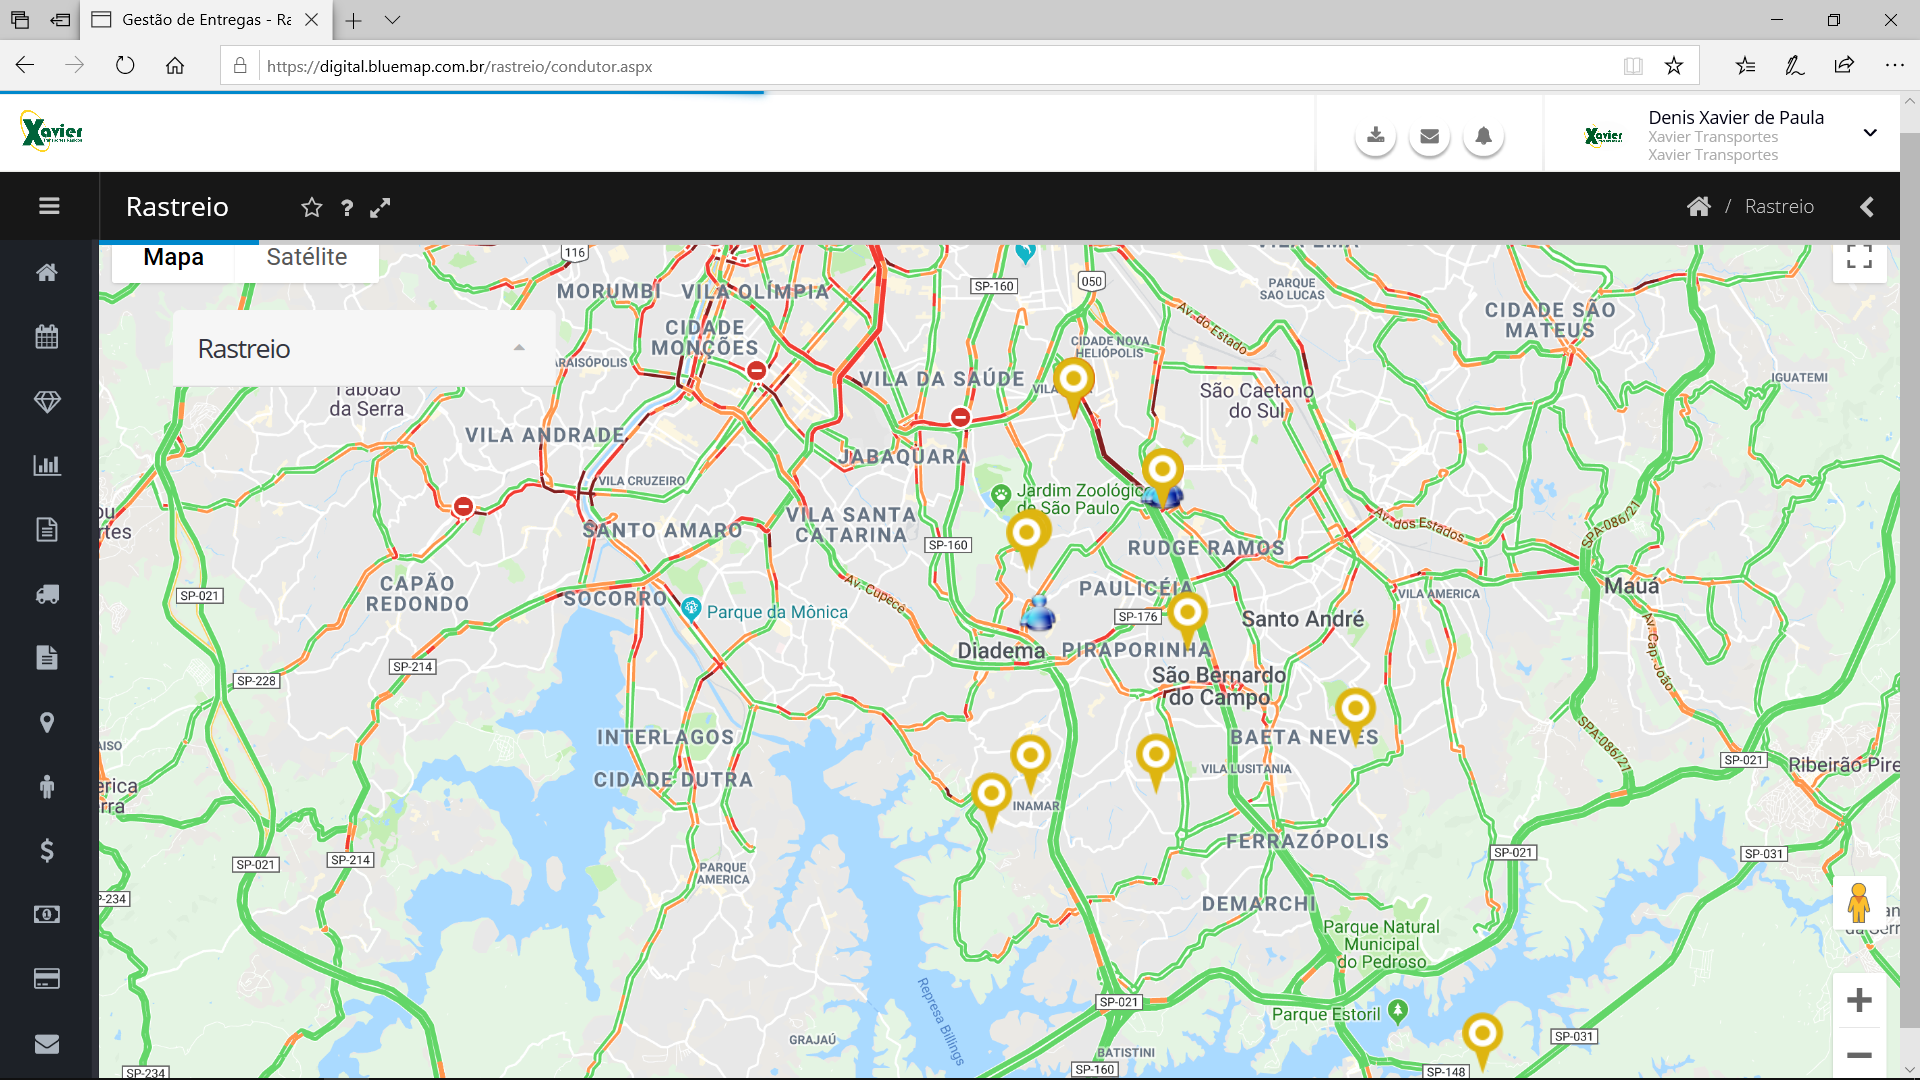Viewport: 1920px width, 1080px height.
Task: Open the envelope messages icon in the header
Action: click(x=1429, y=136)
